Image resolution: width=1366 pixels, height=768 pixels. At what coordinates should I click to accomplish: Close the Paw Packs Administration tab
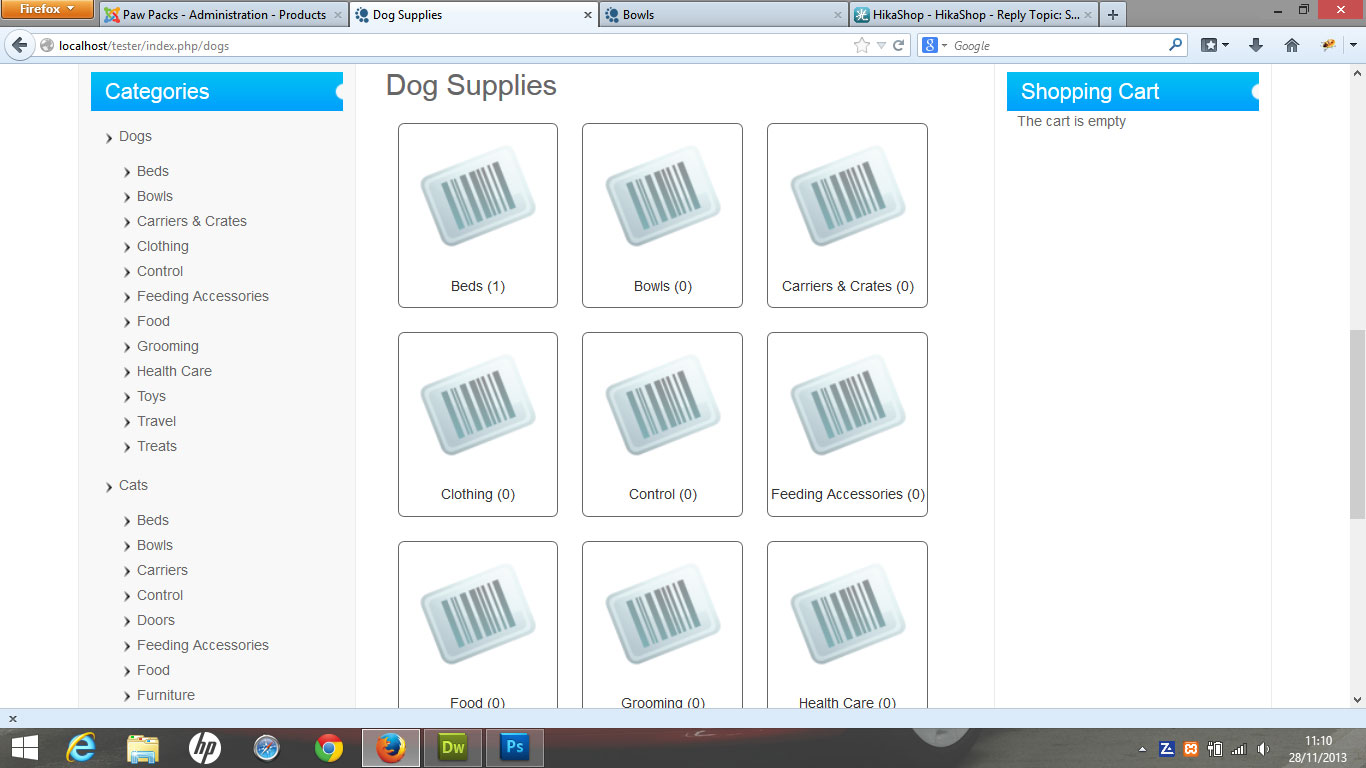[x=338, y=15]
